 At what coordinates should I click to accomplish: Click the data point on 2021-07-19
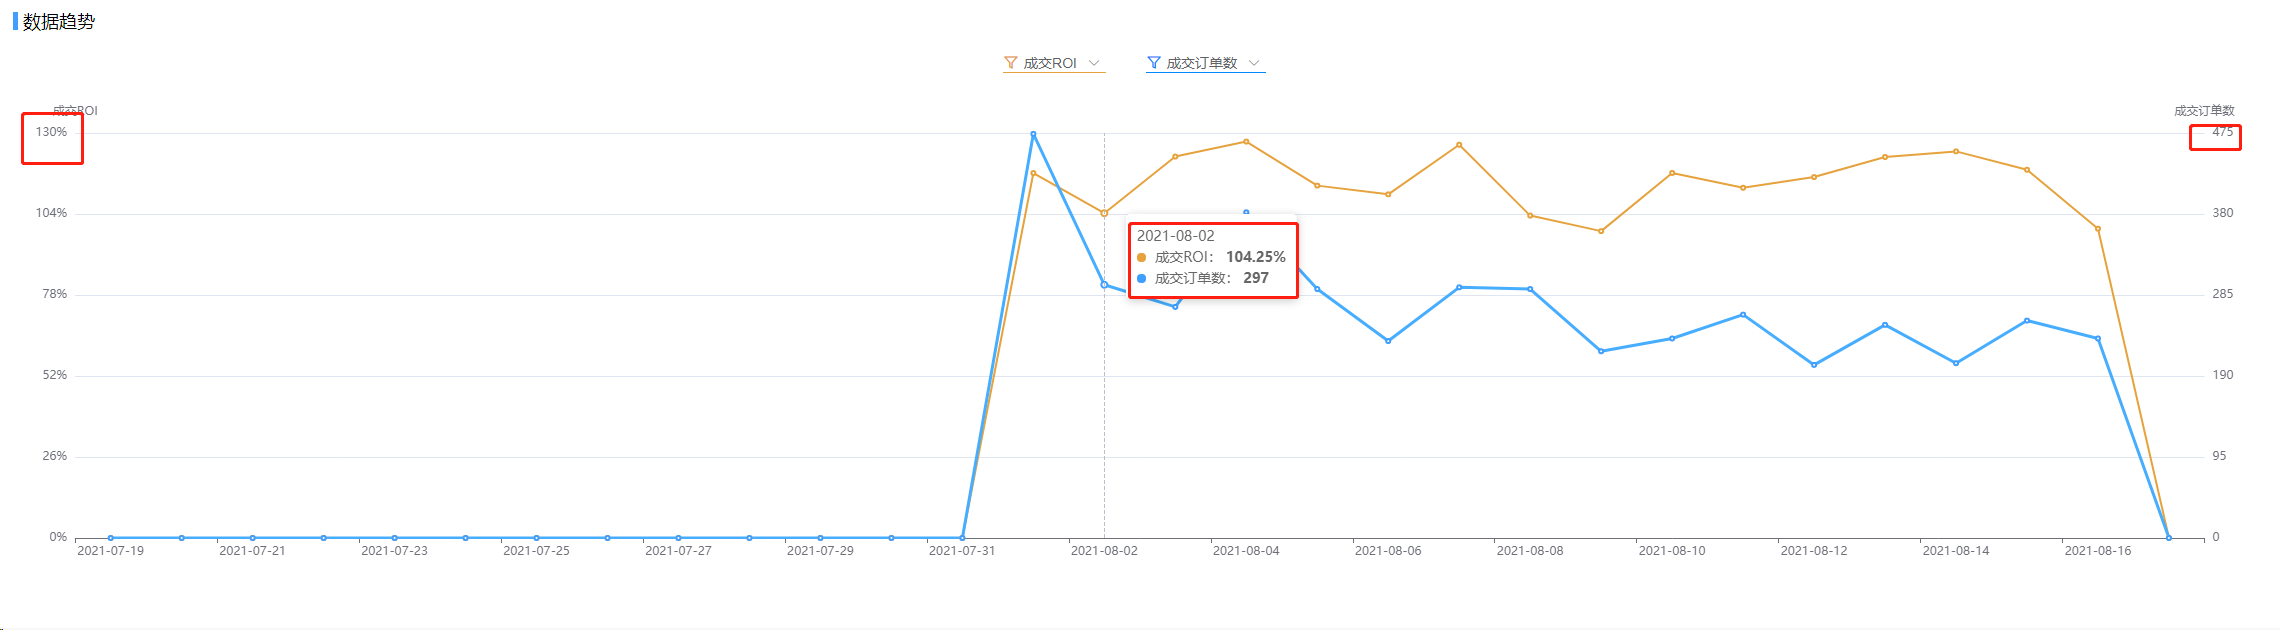[x=110, y=538]
